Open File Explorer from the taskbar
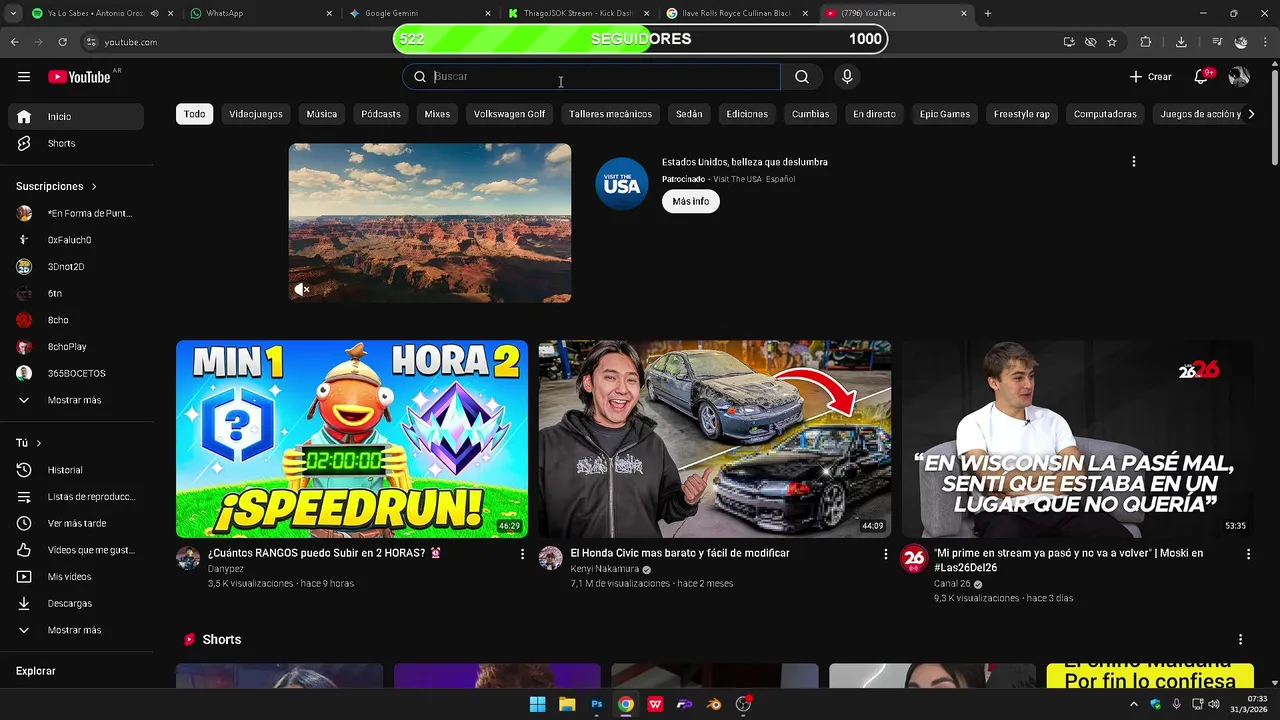 coord(566,704)
